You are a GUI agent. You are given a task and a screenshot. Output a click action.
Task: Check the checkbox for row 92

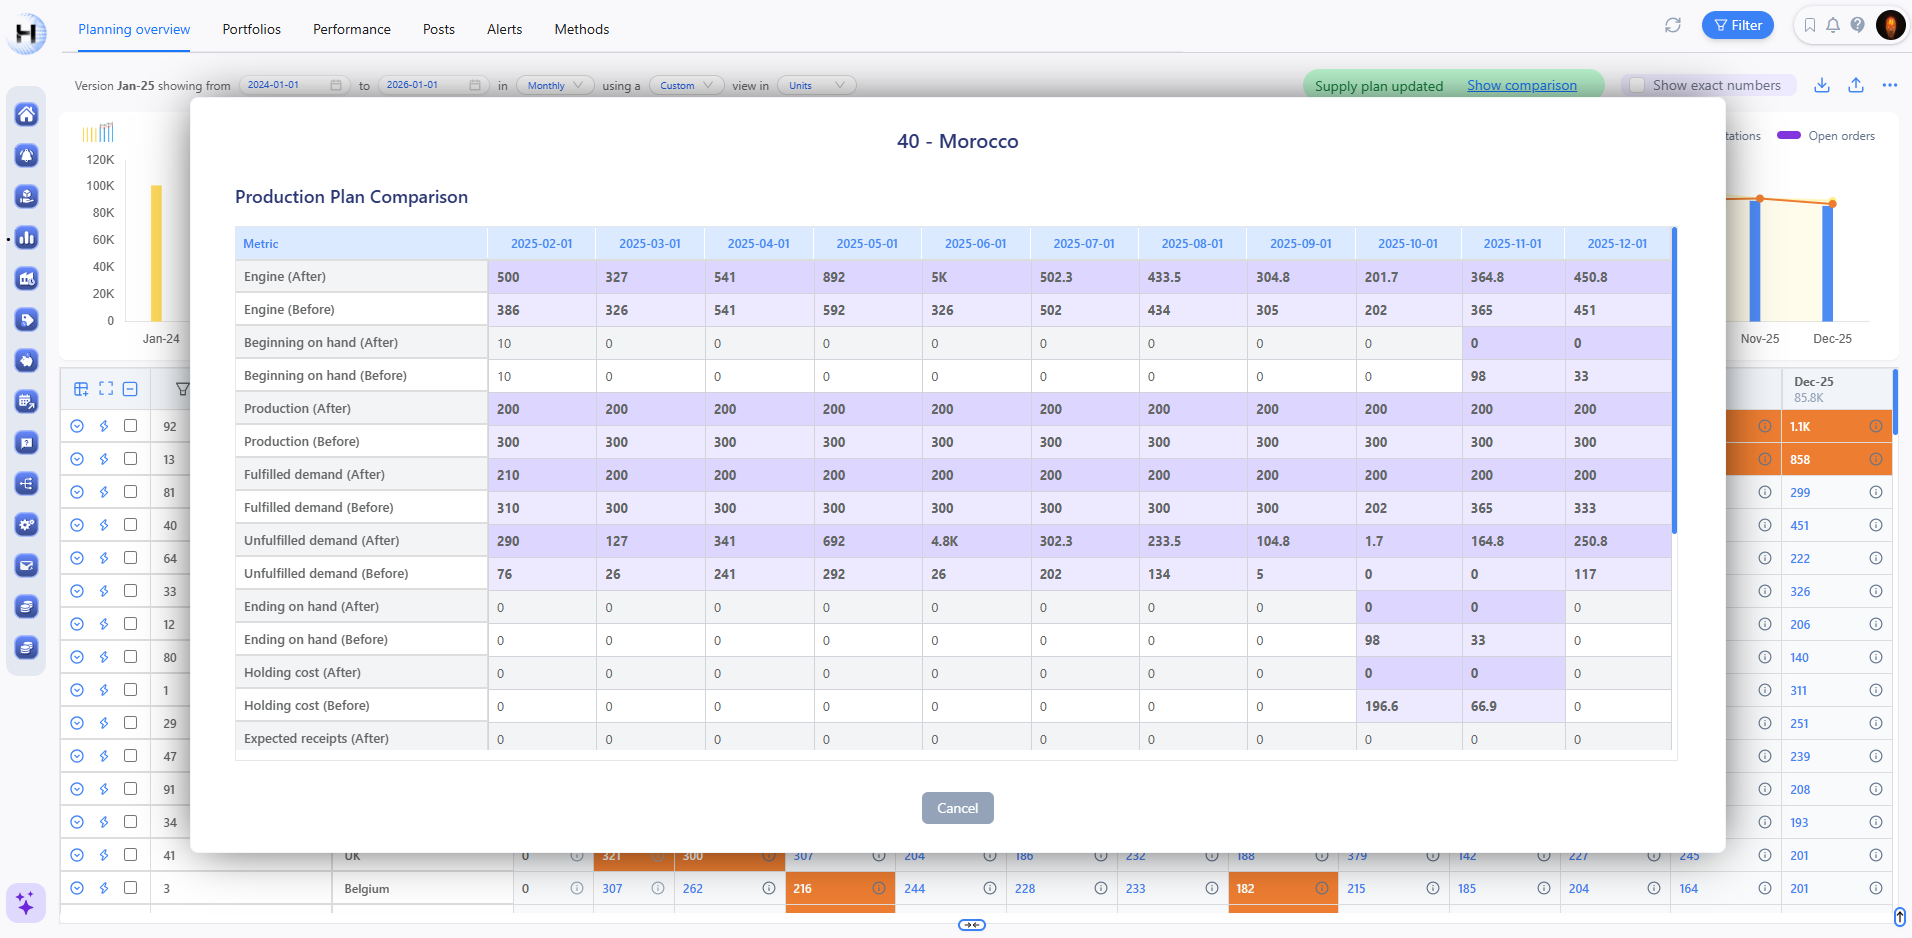[x=130, y=426]
